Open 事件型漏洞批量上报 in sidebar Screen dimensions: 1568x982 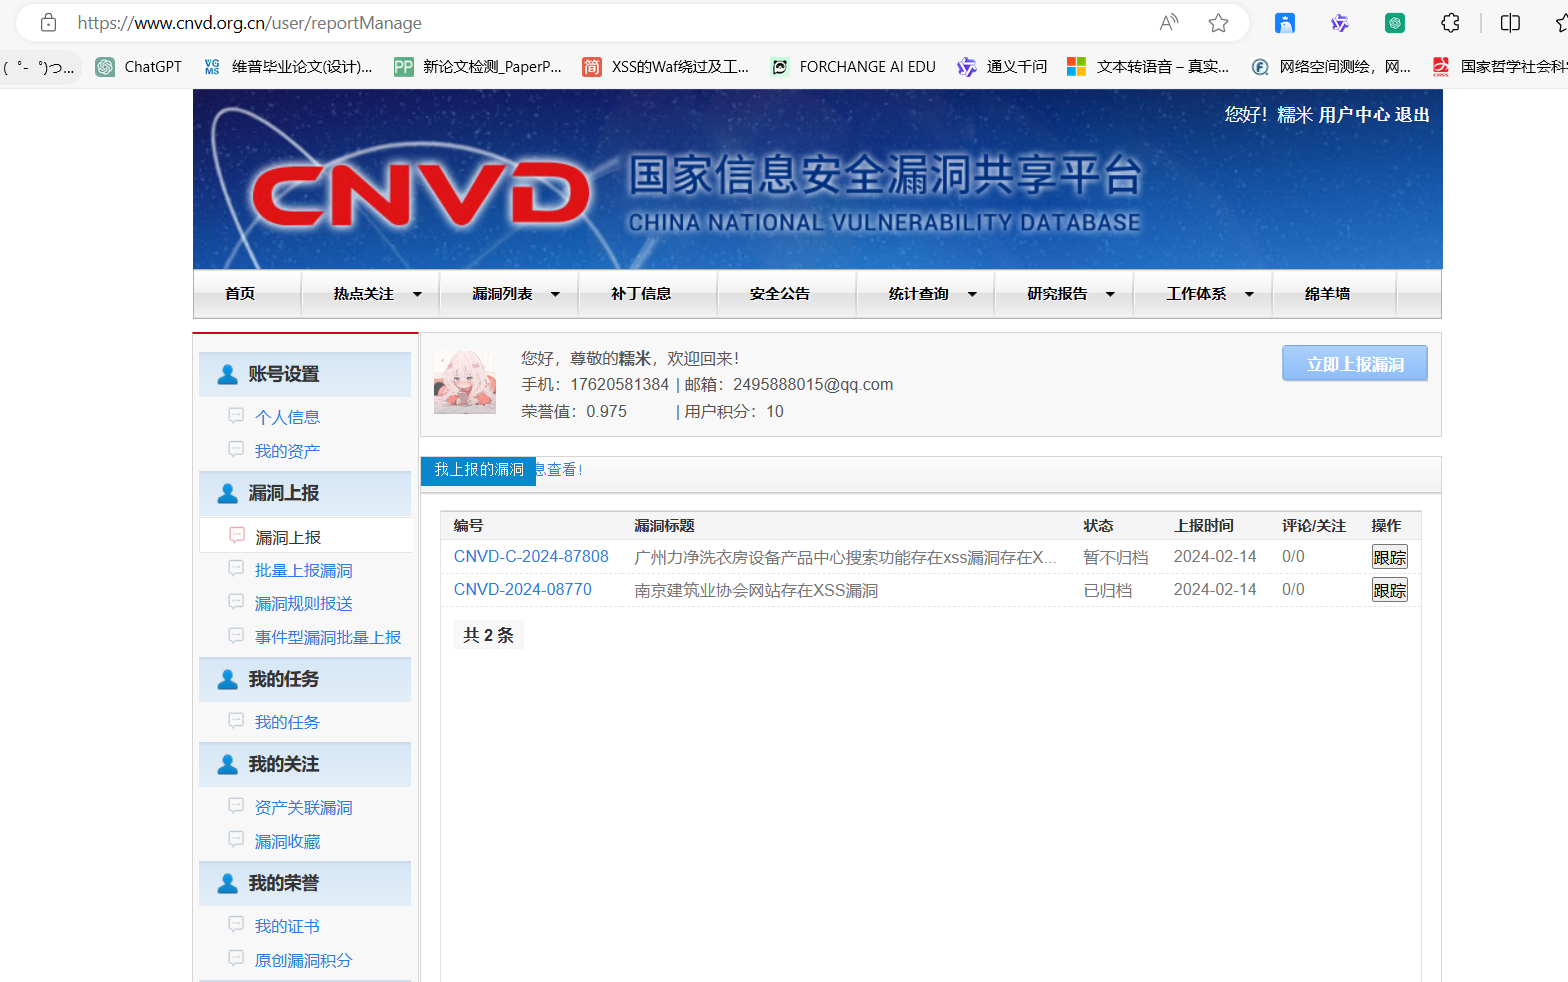coord(328,637)
